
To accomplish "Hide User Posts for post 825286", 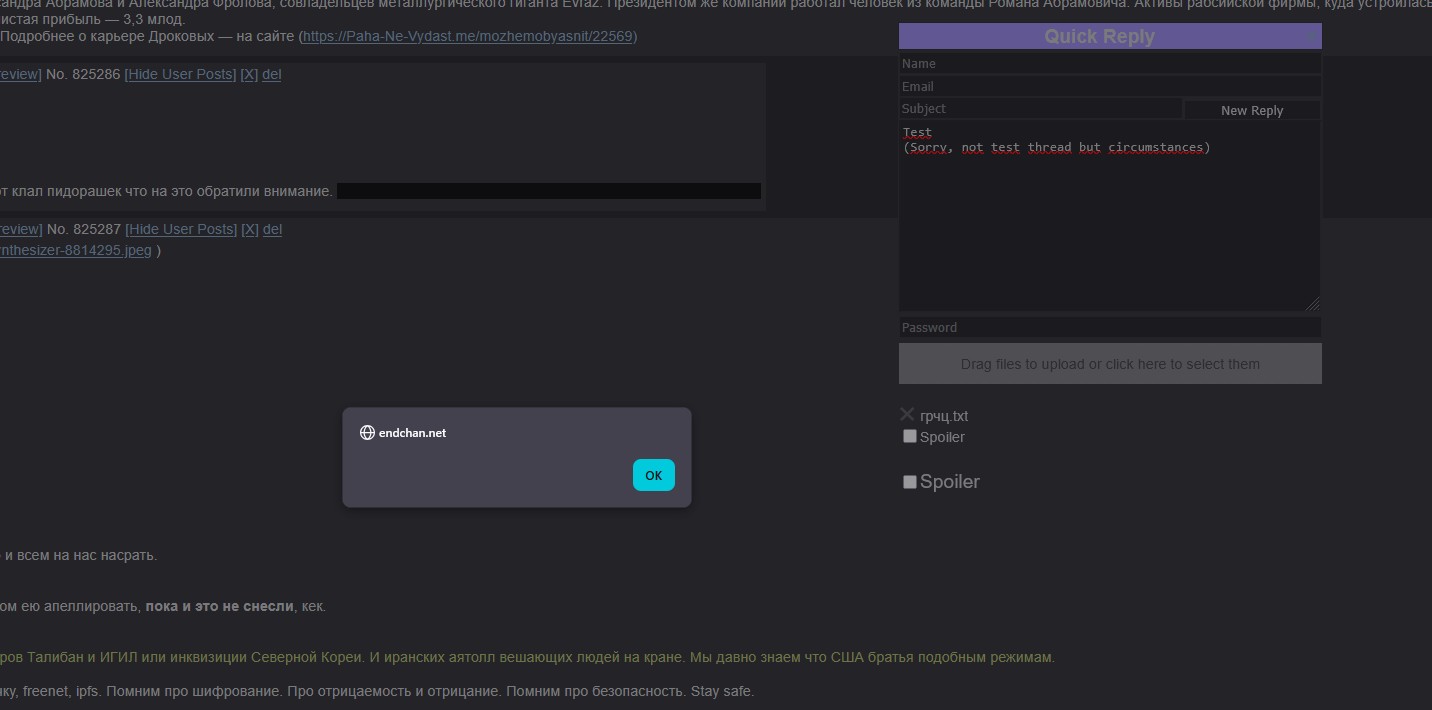I will 180,74.
